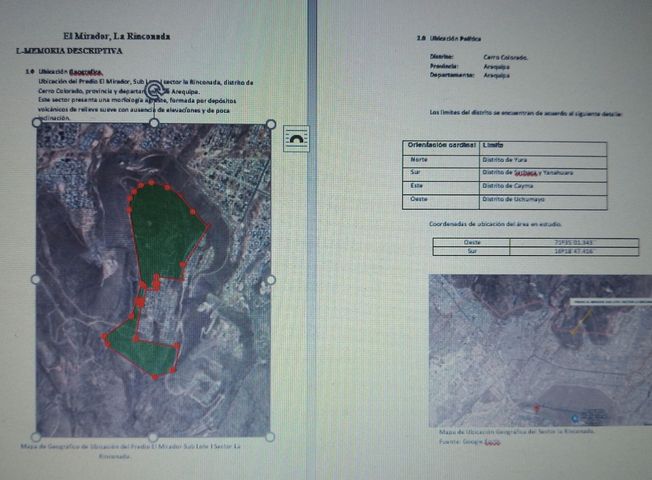Click the 'Arequipa' value next to Departamento
This screenshot has height=480, width=652.
pos(496,76)
